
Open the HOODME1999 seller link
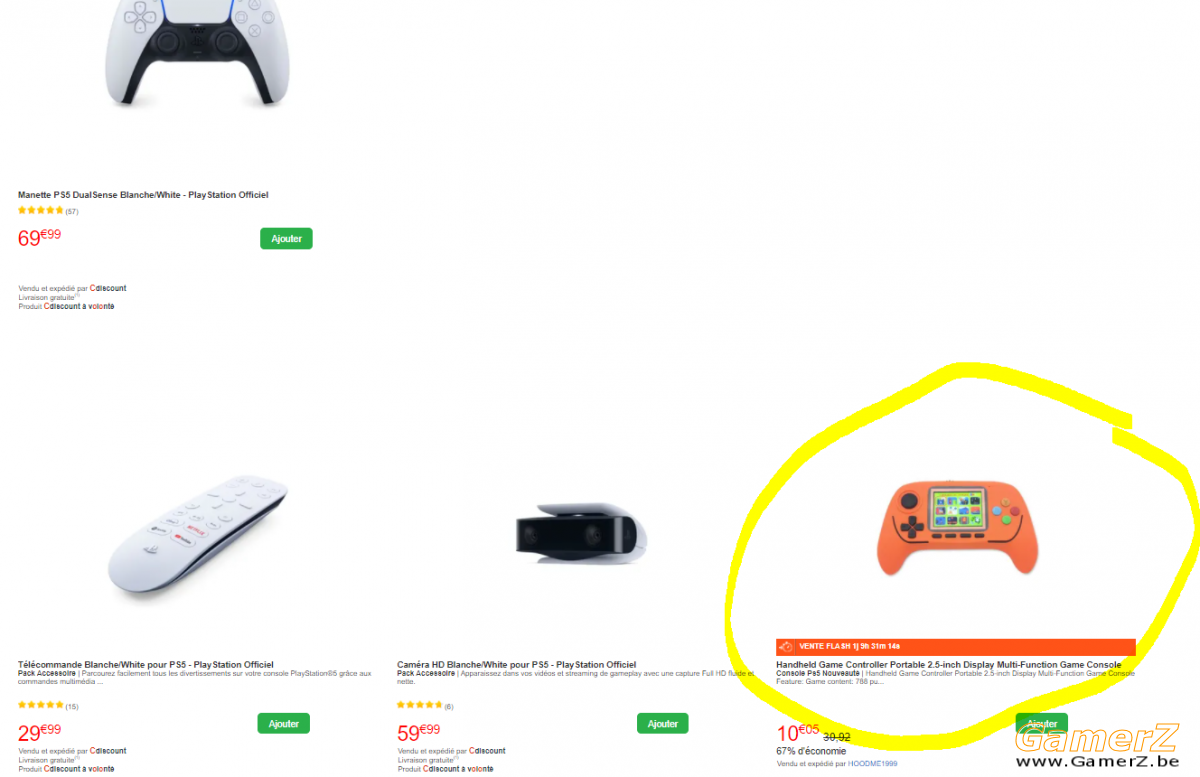872,763
